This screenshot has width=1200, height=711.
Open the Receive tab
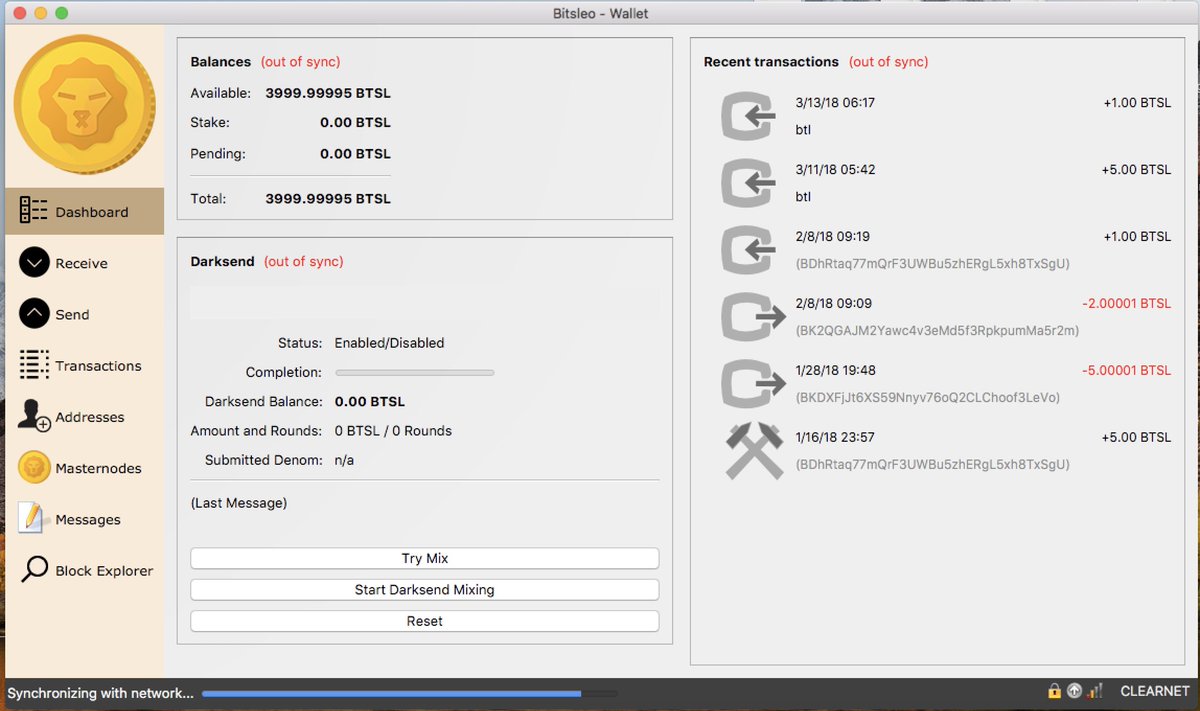pyautogui.click(x=84, y=263)
